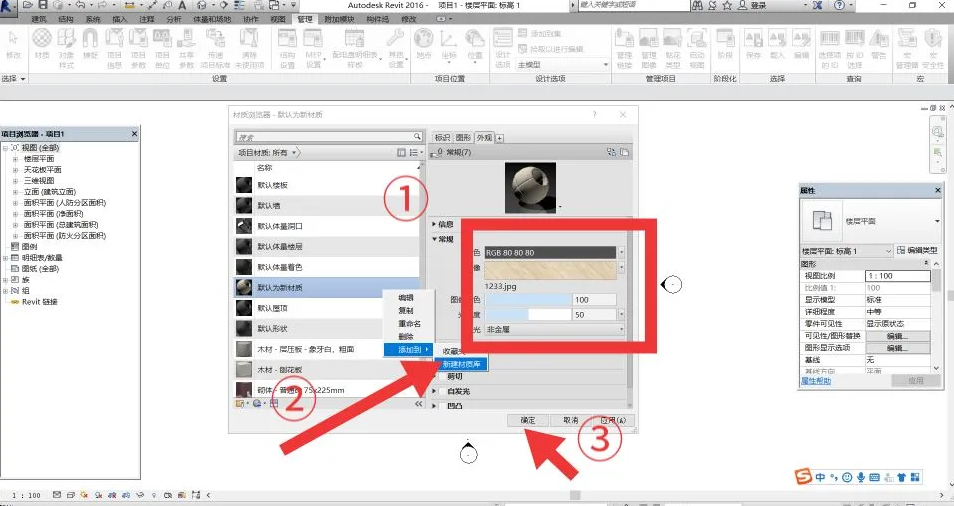Image resolution: width=954 pixels, height=506 pixels.
Task: Open 对象样式 Object Styles ribbon tool
Action: pyautogui.click(x=66, y=48)
